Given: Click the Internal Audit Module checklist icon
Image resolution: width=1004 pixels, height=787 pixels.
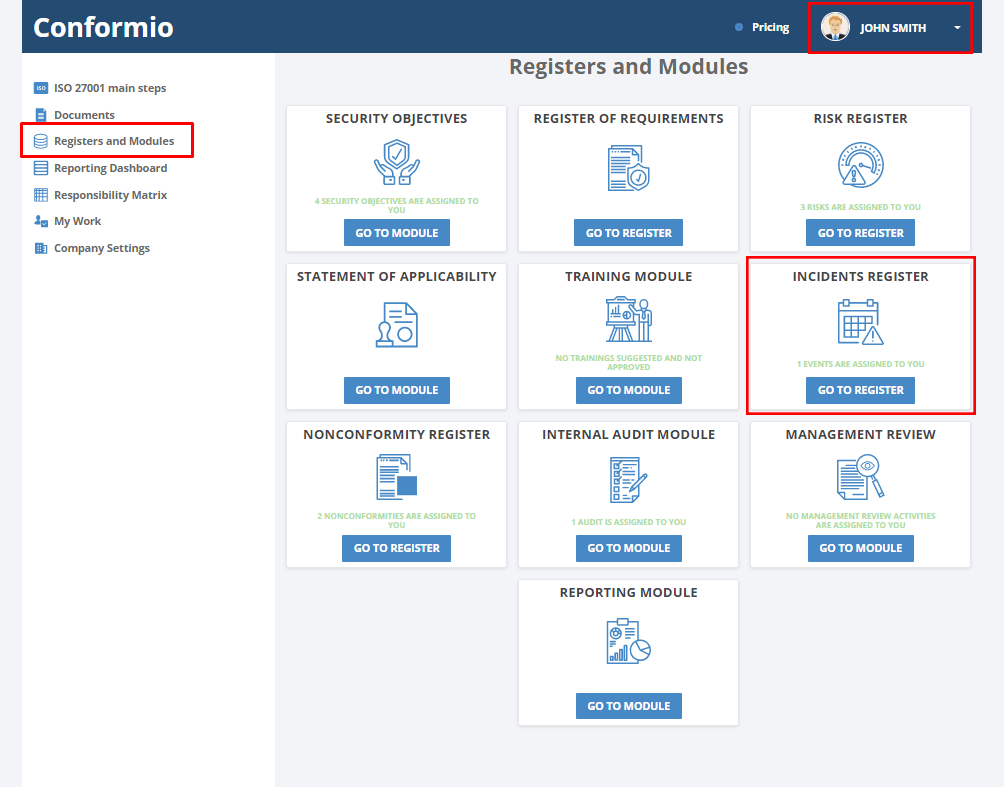Looking at the screenshot, I should point(628,476).
